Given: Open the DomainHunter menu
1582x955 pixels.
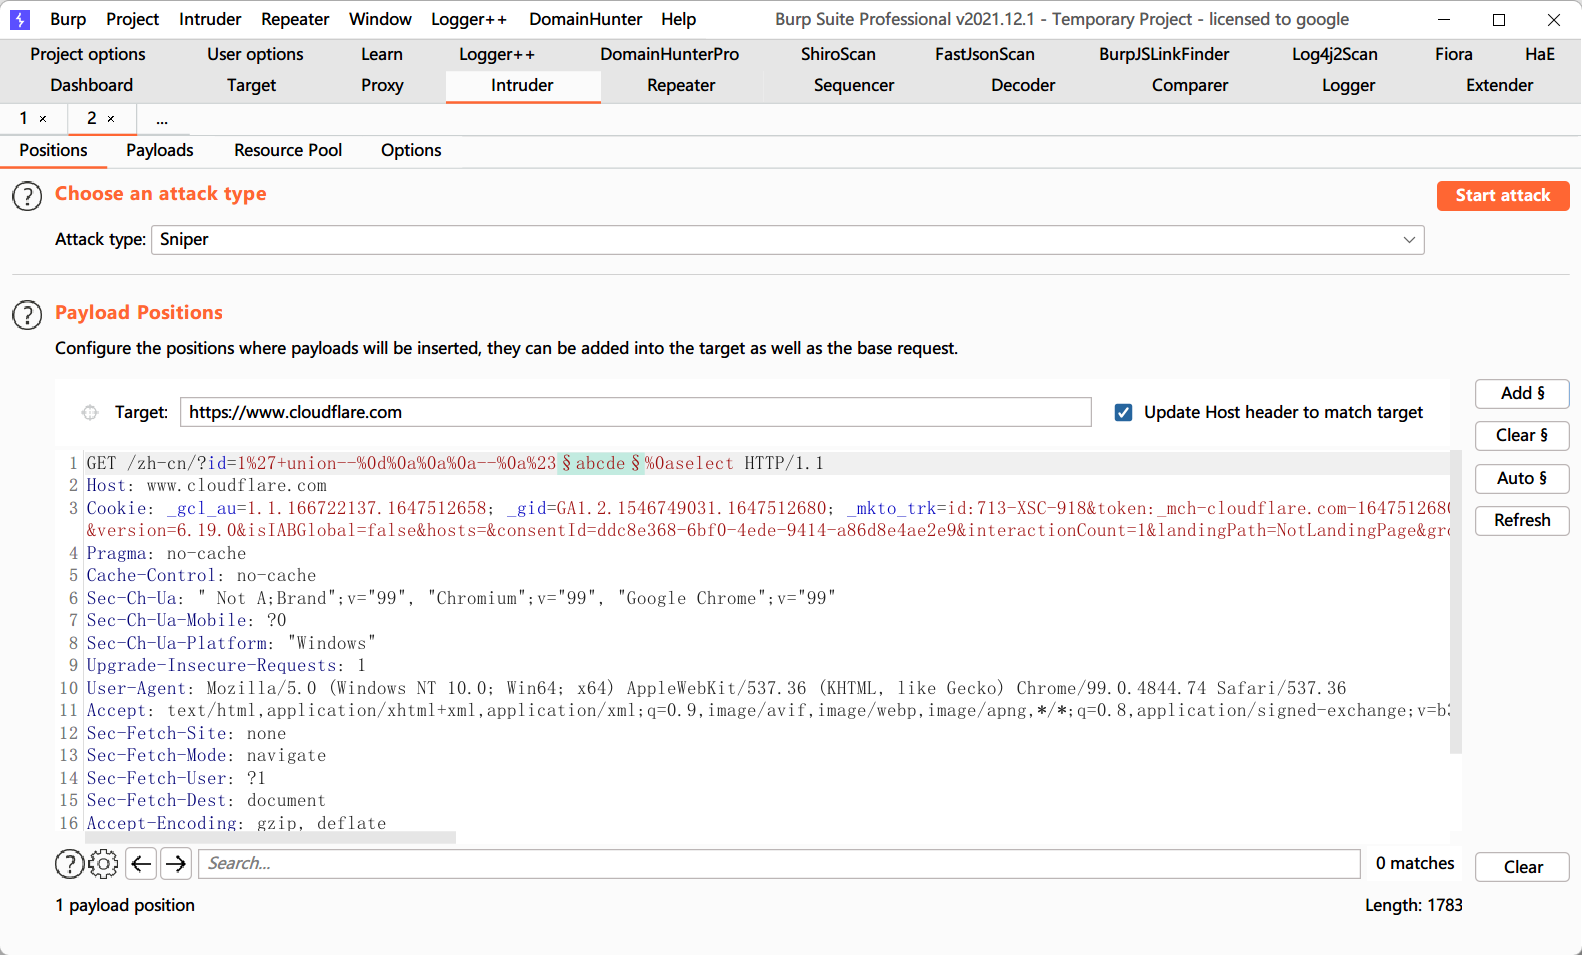Looking at the screenshot, I should click(586, 19).
